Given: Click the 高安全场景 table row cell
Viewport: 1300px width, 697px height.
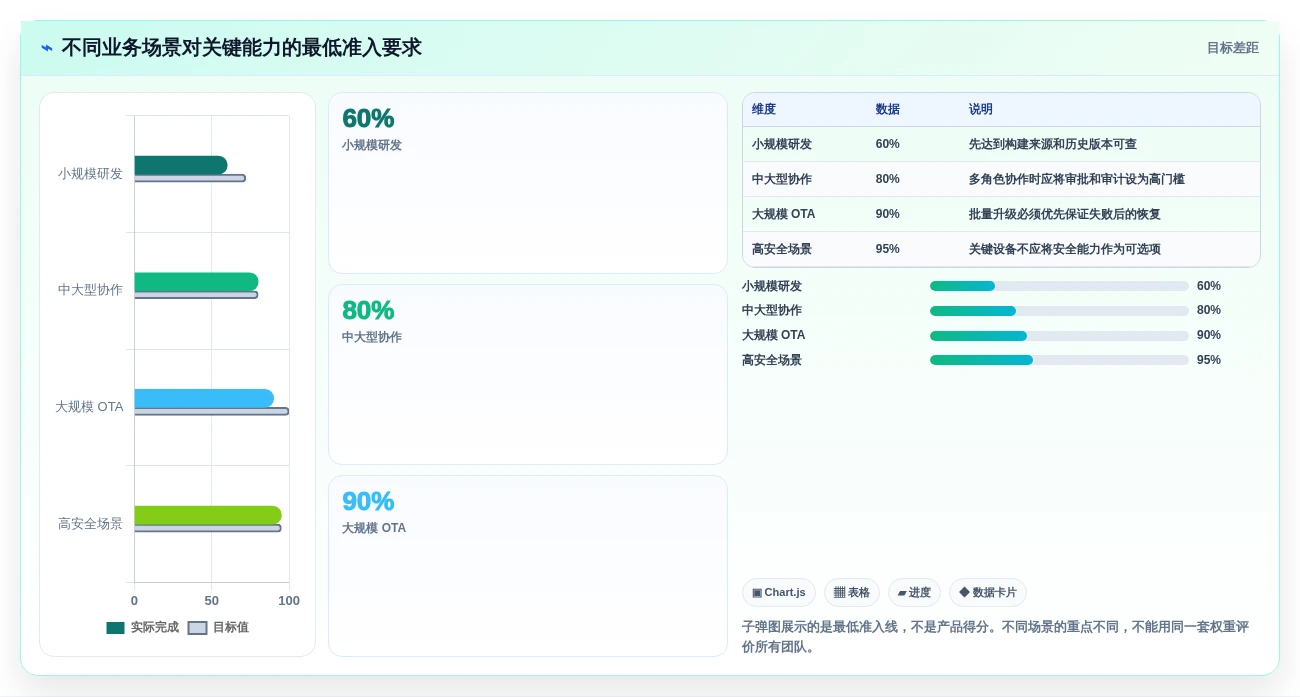Looking at the screenshot, I should tap(782, 249).
